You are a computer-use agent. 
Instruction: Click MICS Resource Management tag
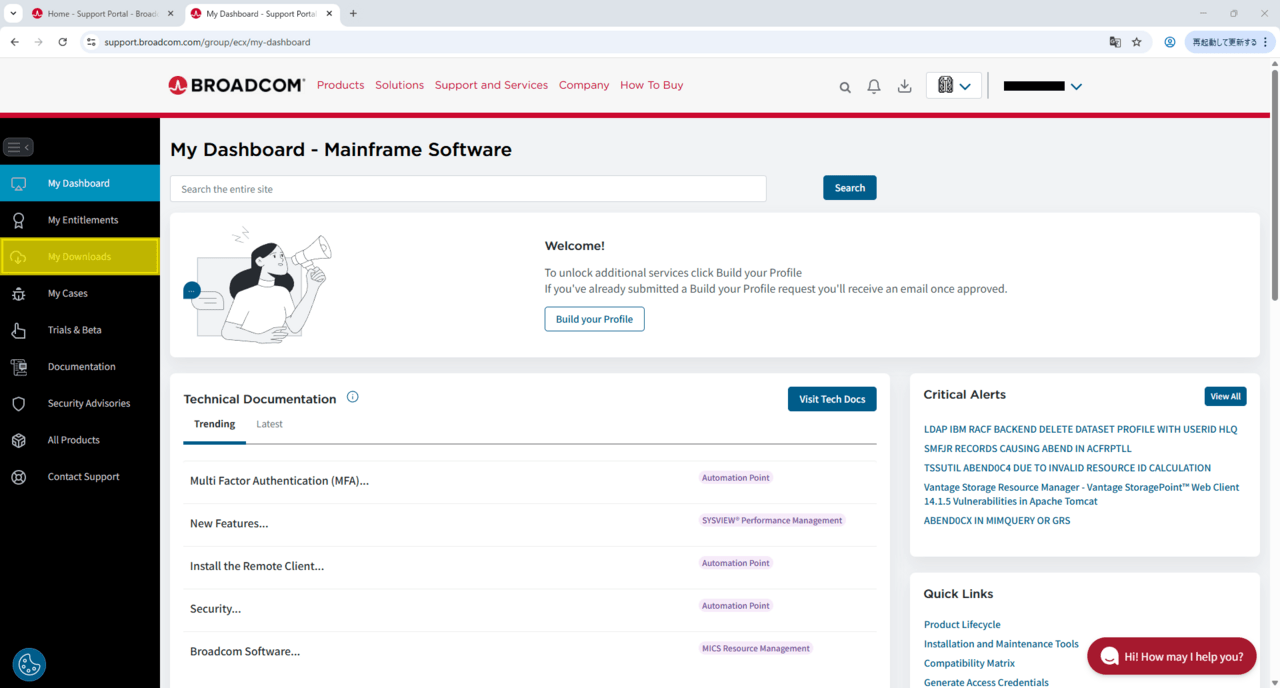pyautogui.click(x=756, y=648)
